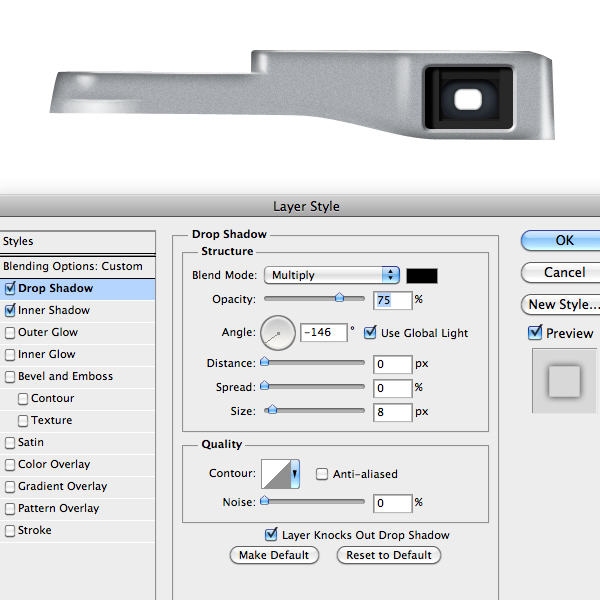Image resolution: width=600 pixels, height=600 pixels.
Task: Open the Blend Mode Multiply dropdown
Action: pyautogui.click(x=332, y=275)
